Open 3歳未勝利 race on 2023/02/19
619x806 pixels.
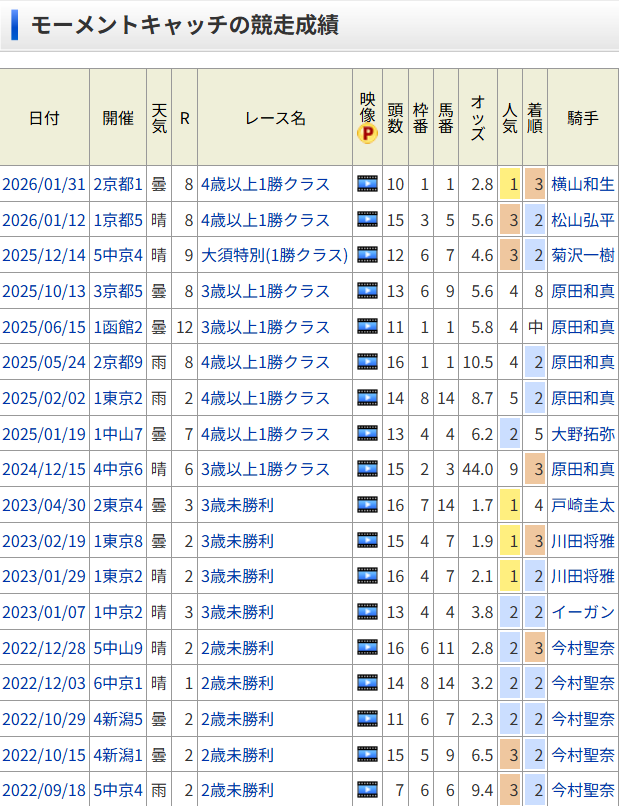tap(237, 541)
